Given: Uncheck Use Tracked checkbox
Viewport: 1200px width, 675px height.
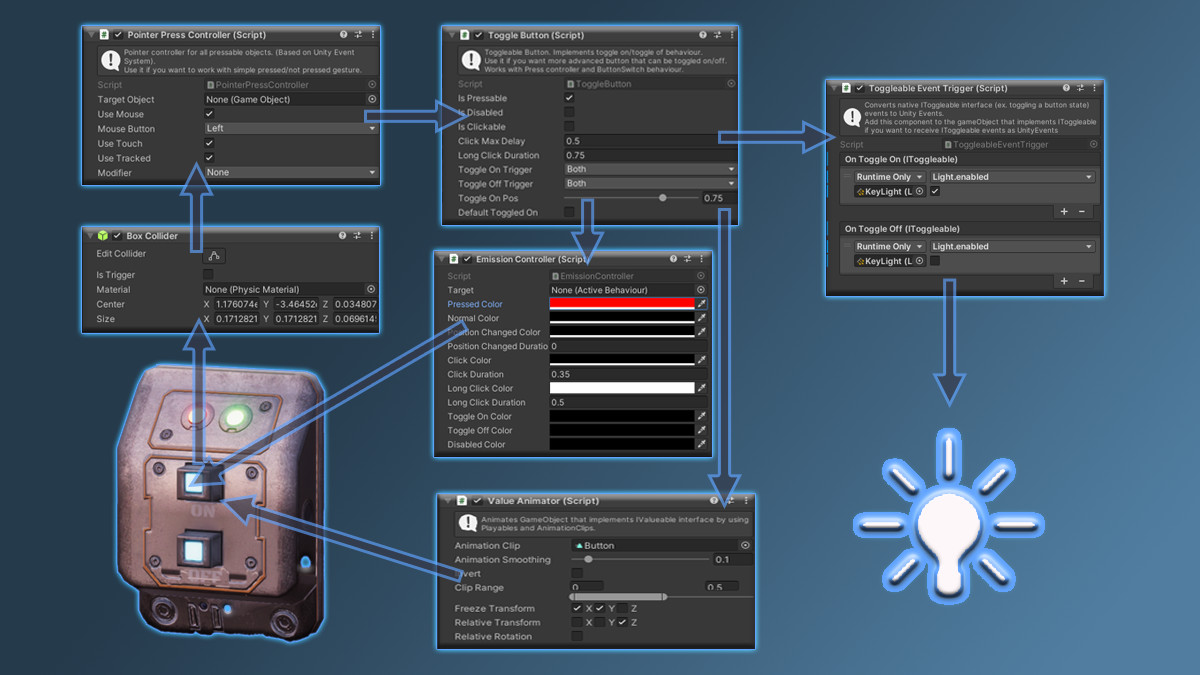Looking at the screenshot, I should (209, 158).
